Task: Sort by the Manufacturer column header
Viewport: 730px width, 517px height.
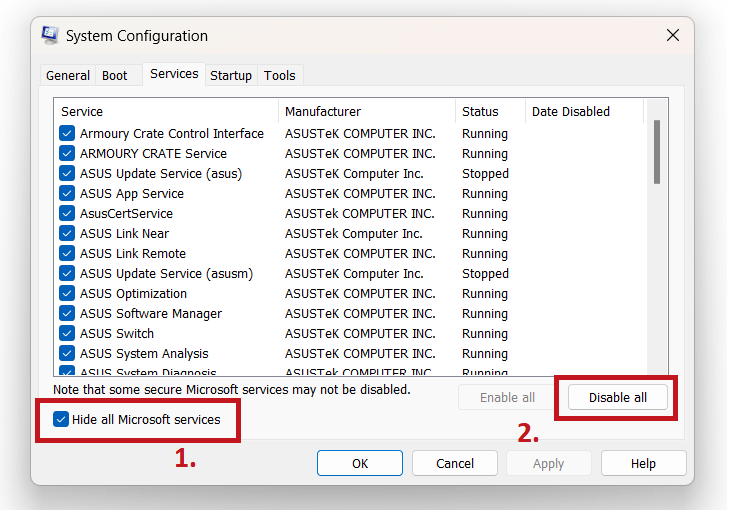Action: coord(368,112)
